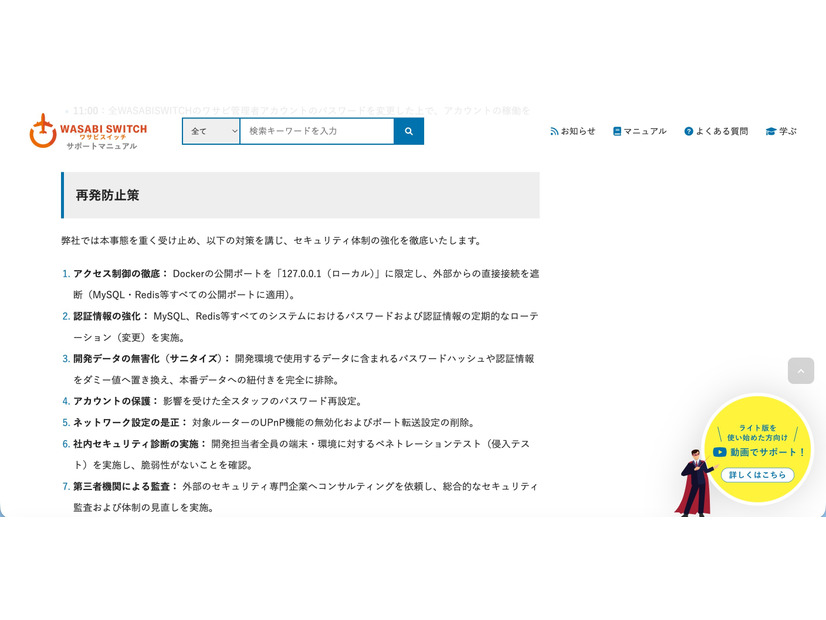Open the 全て category dropdown
The image size is (826, 620).
tap(211, 131)
